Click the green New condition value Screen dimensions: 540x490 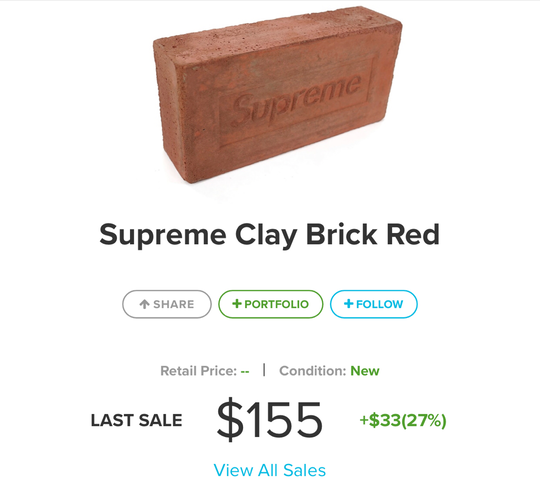point(365,371)
